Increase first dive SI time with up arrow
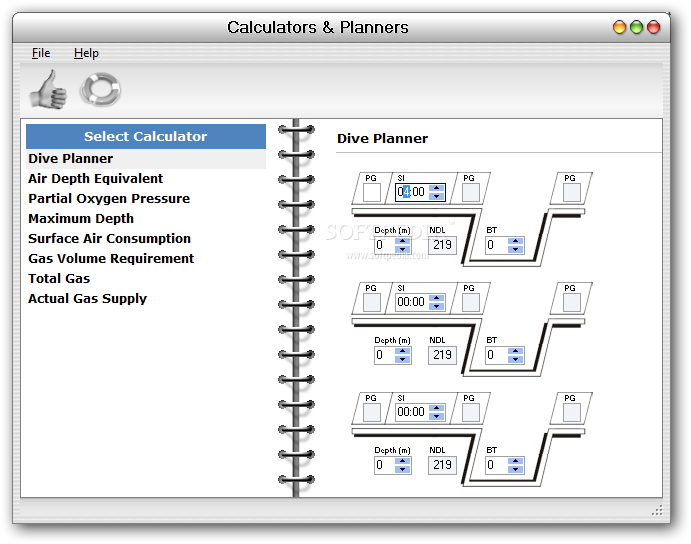 436,188
